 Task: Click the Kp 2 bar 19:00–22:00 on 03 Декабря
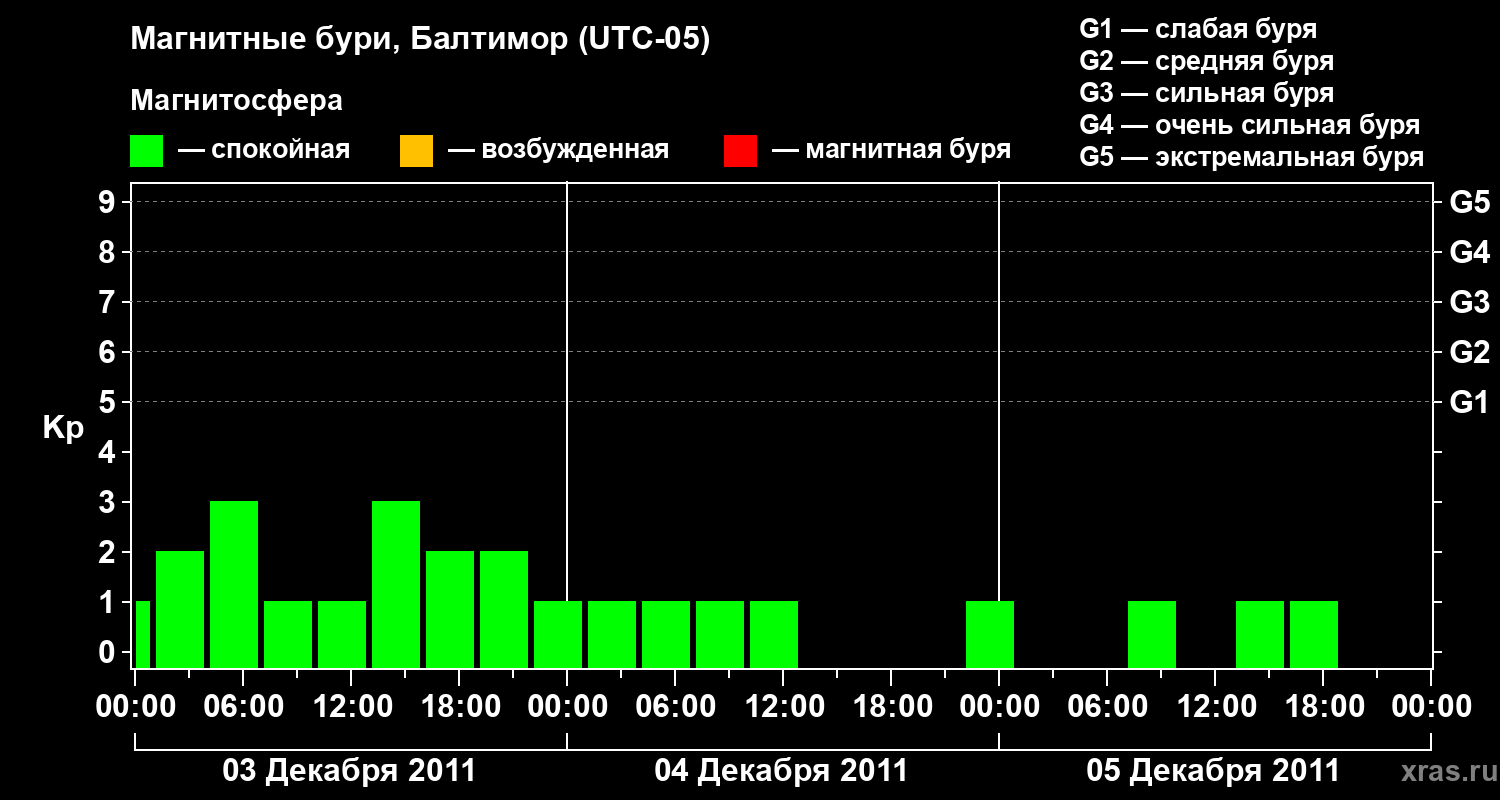click(504, 609)
